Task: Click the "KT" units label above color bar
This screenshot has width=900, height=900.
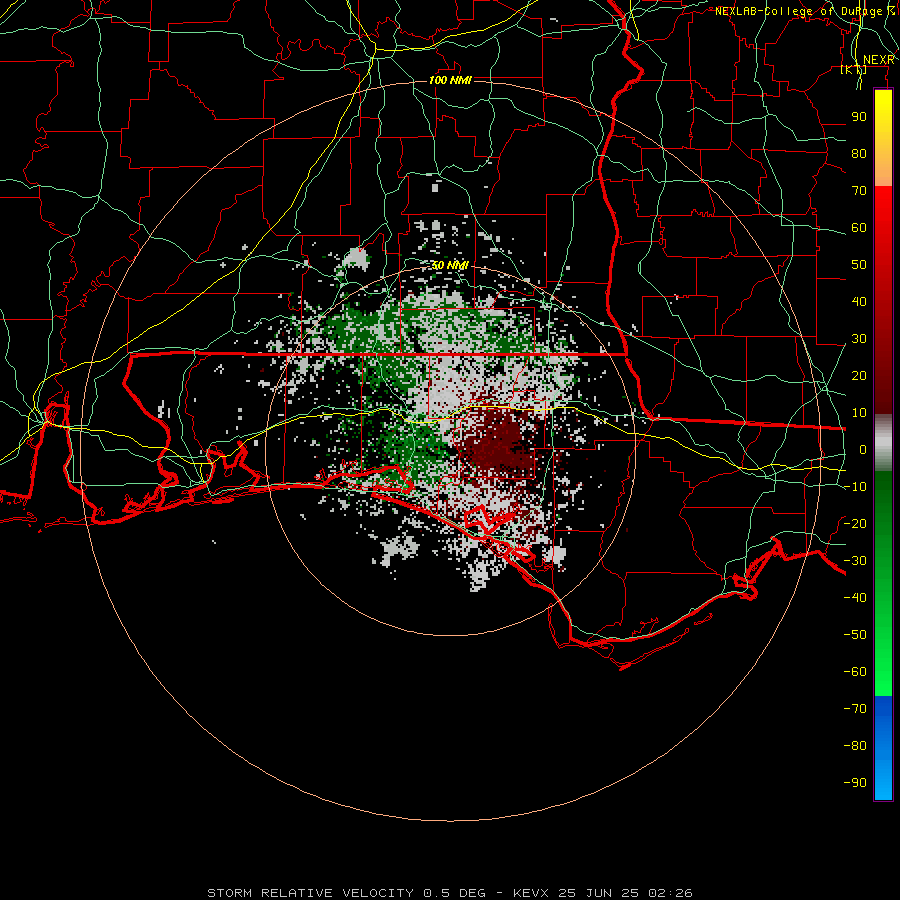Action: (x=854, y=70)
